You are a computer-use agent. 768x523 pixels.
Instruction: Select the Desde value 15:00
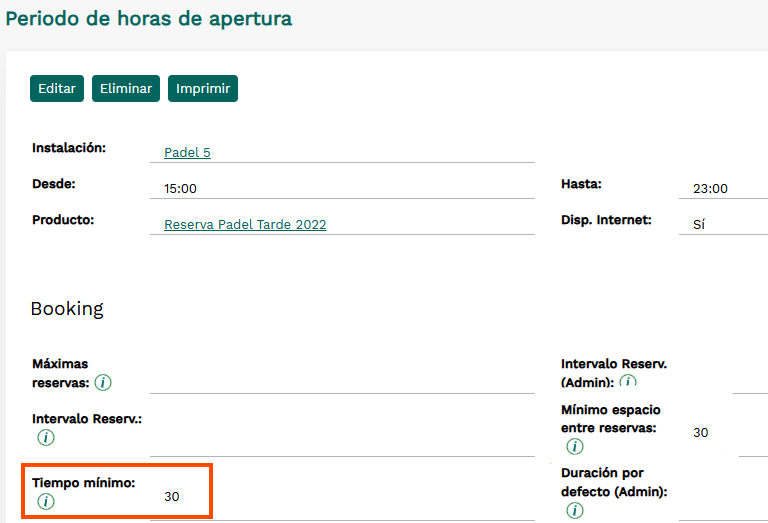(x=180, y=189)
